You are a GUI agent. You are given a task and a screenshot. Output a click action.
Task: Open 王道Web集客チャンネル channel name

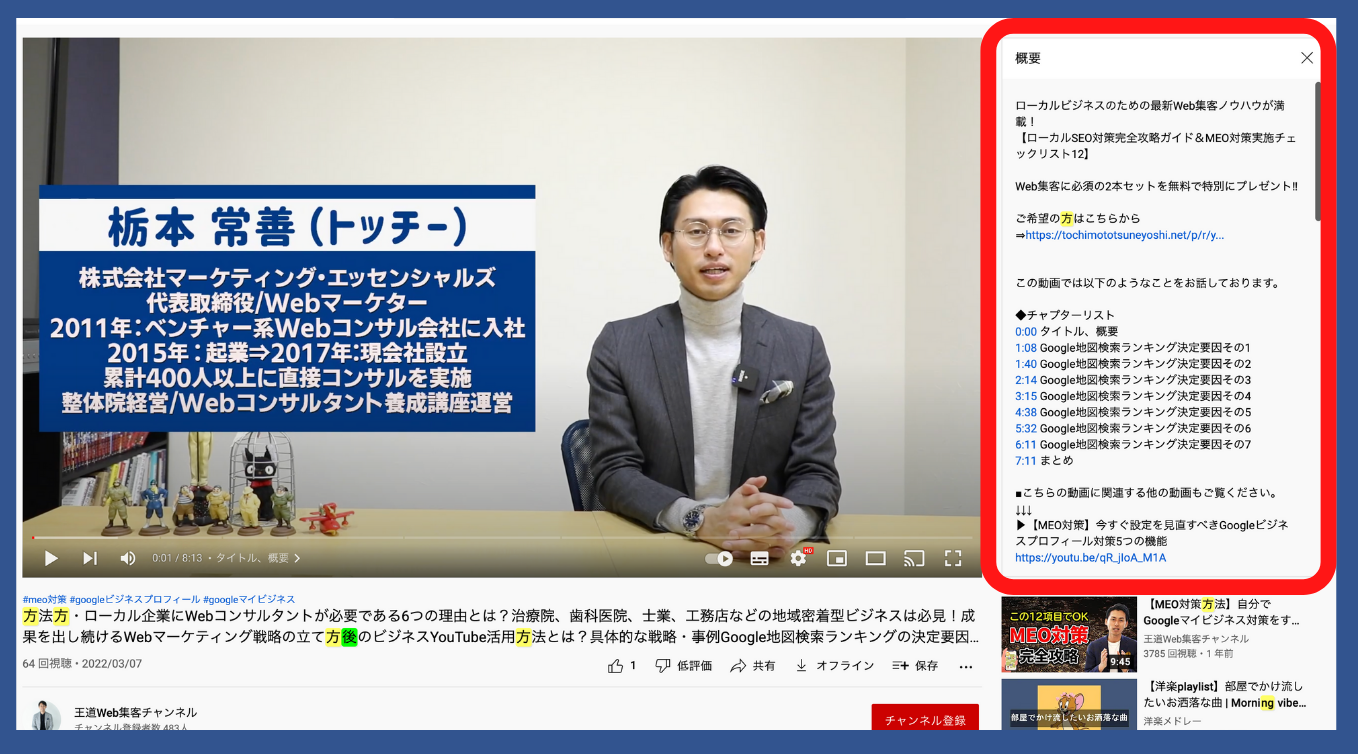click(135, 712)
